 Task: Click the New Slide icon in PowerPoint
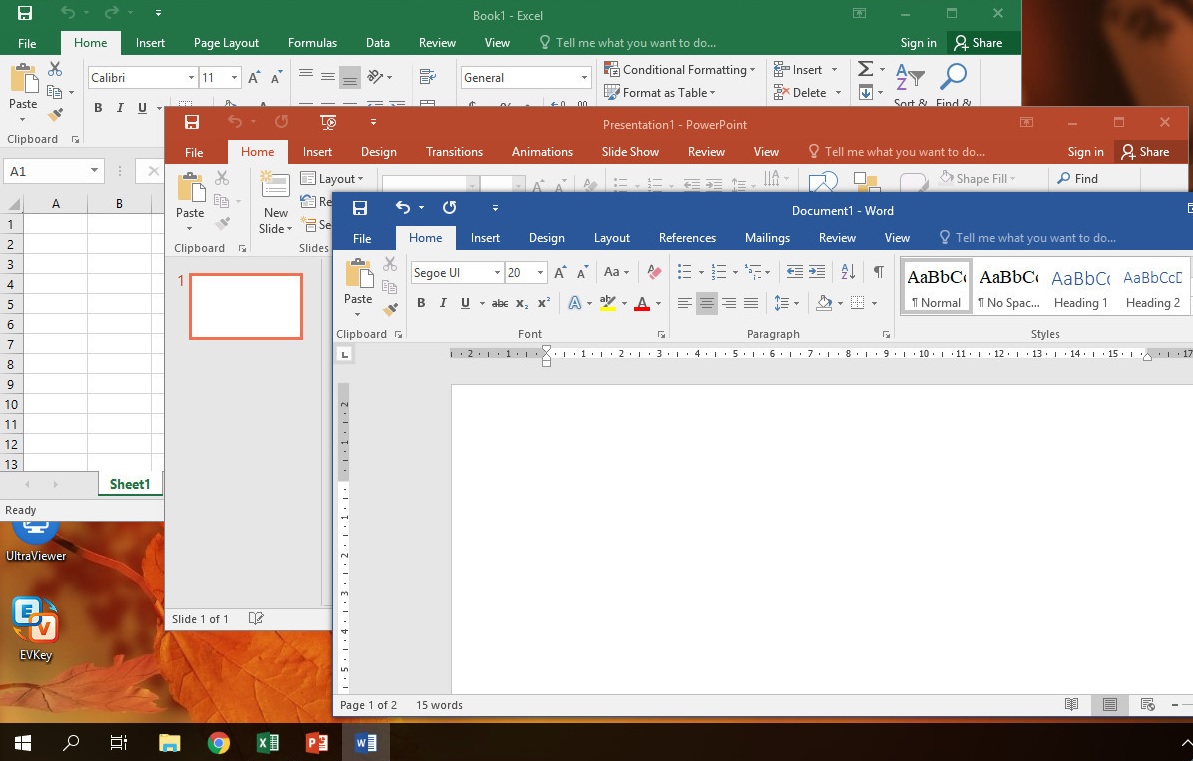(x=275, y=185)
